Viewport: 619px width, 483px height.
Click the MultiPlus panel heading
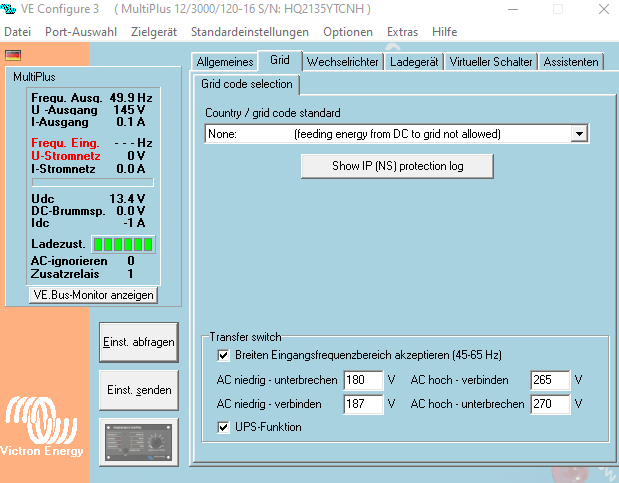coord(34,77)
